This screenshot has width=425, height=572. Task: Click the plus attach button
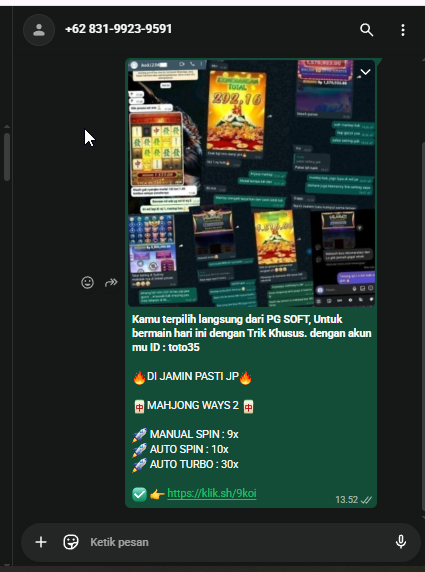tap(41, 542)
